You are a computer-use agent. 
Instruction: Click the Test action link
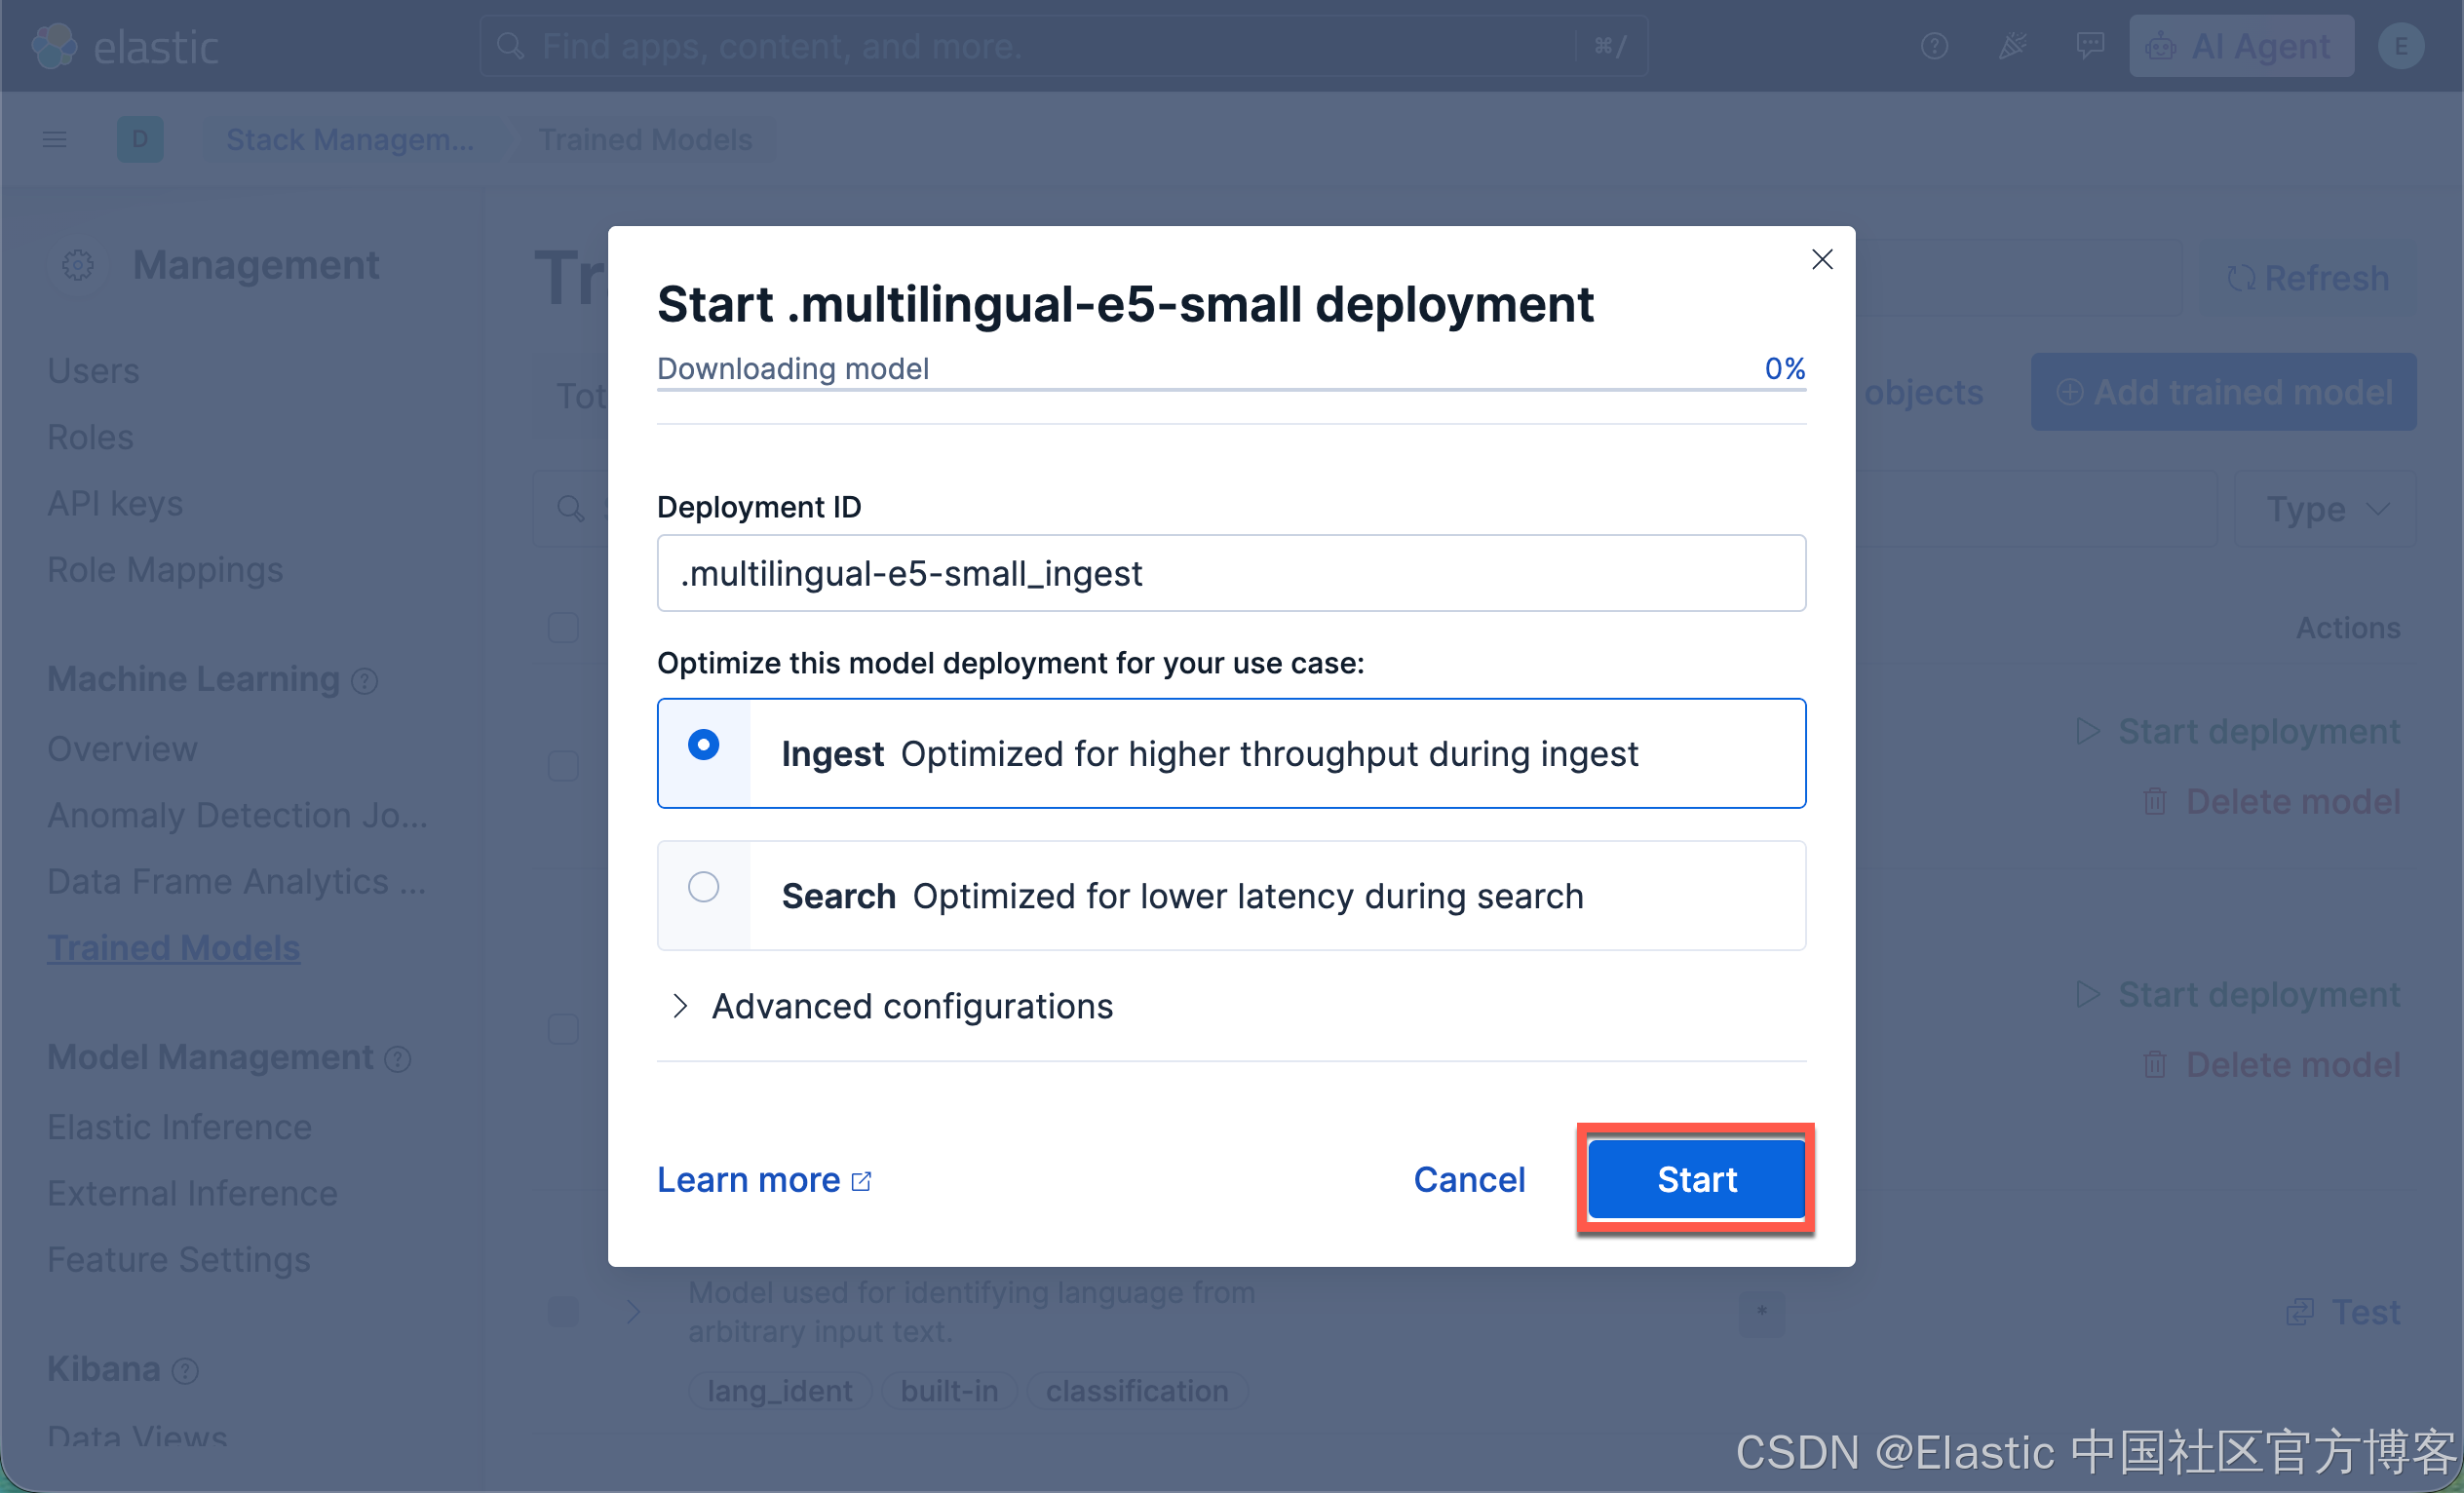2343,1312
